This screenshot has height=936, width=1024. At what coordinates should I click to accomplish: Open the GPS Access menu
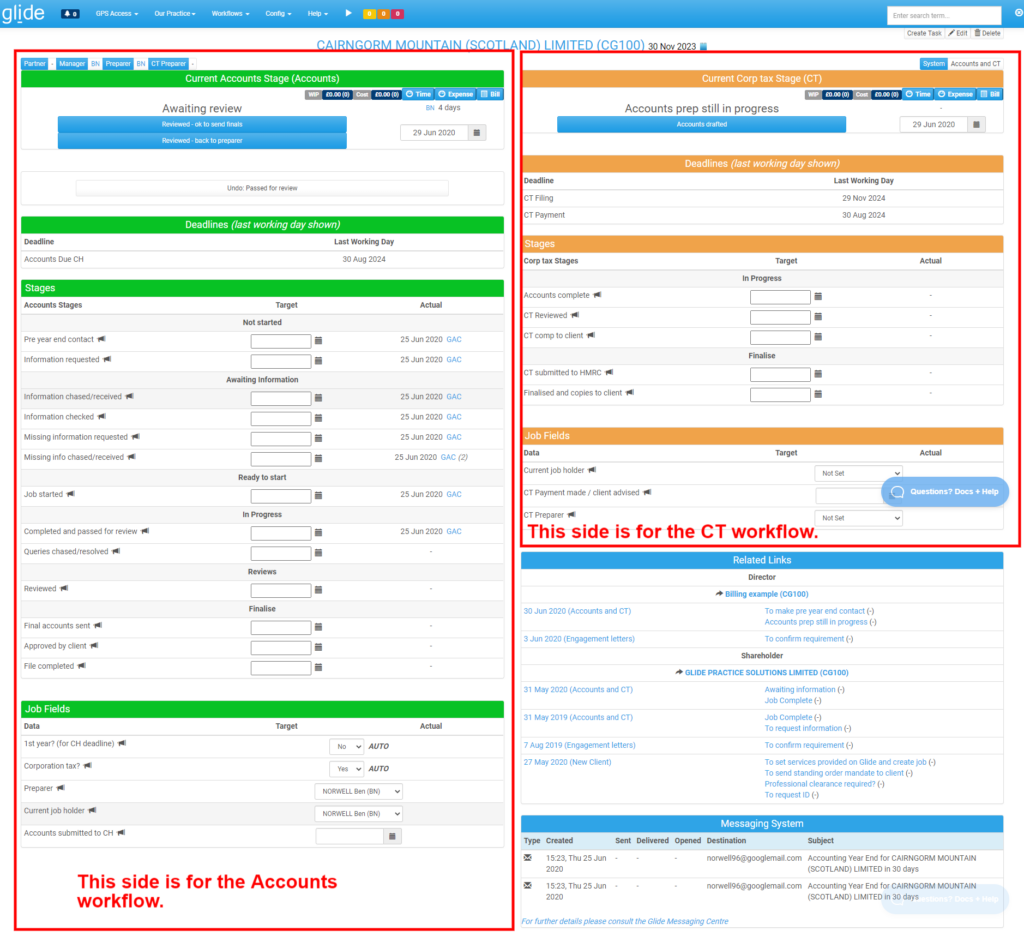tap(117, 14)
